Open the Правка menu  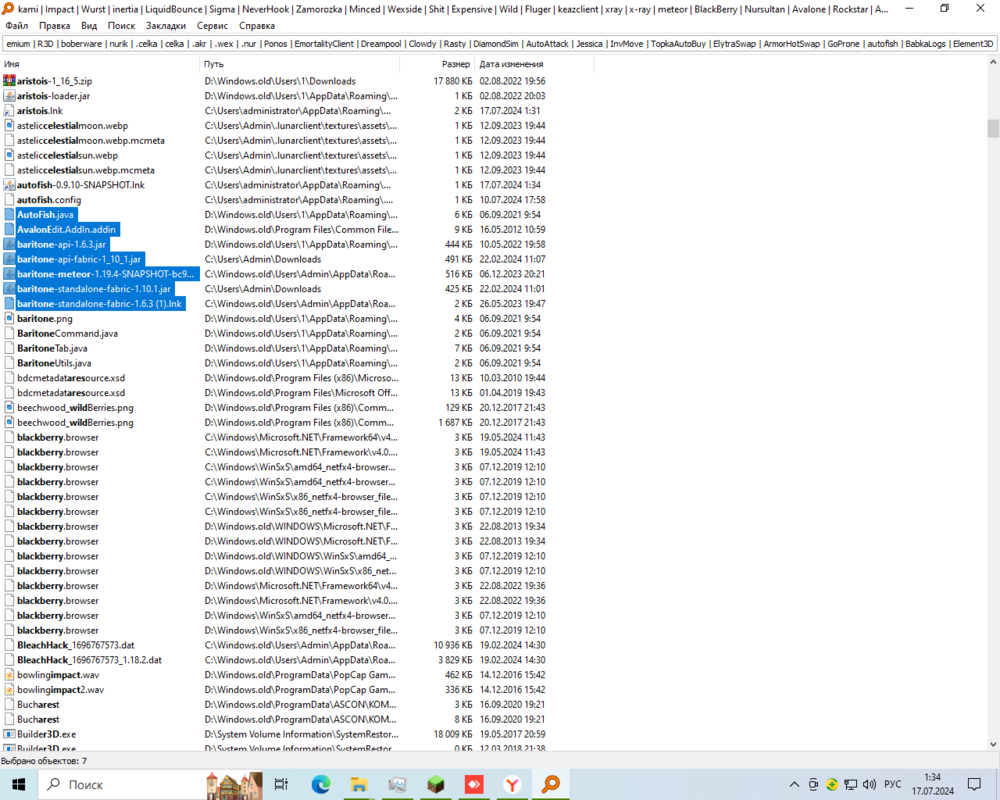[54, 26]
